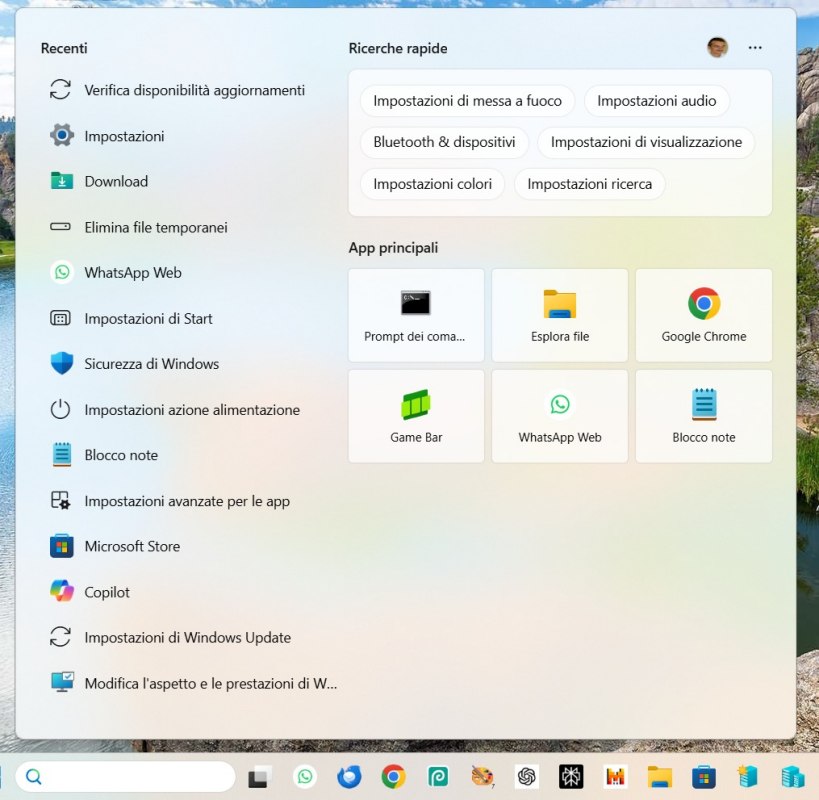Viewport: 819px width, 800px height.
Task: Open the three-dot options menu
Action: (755, 47)
